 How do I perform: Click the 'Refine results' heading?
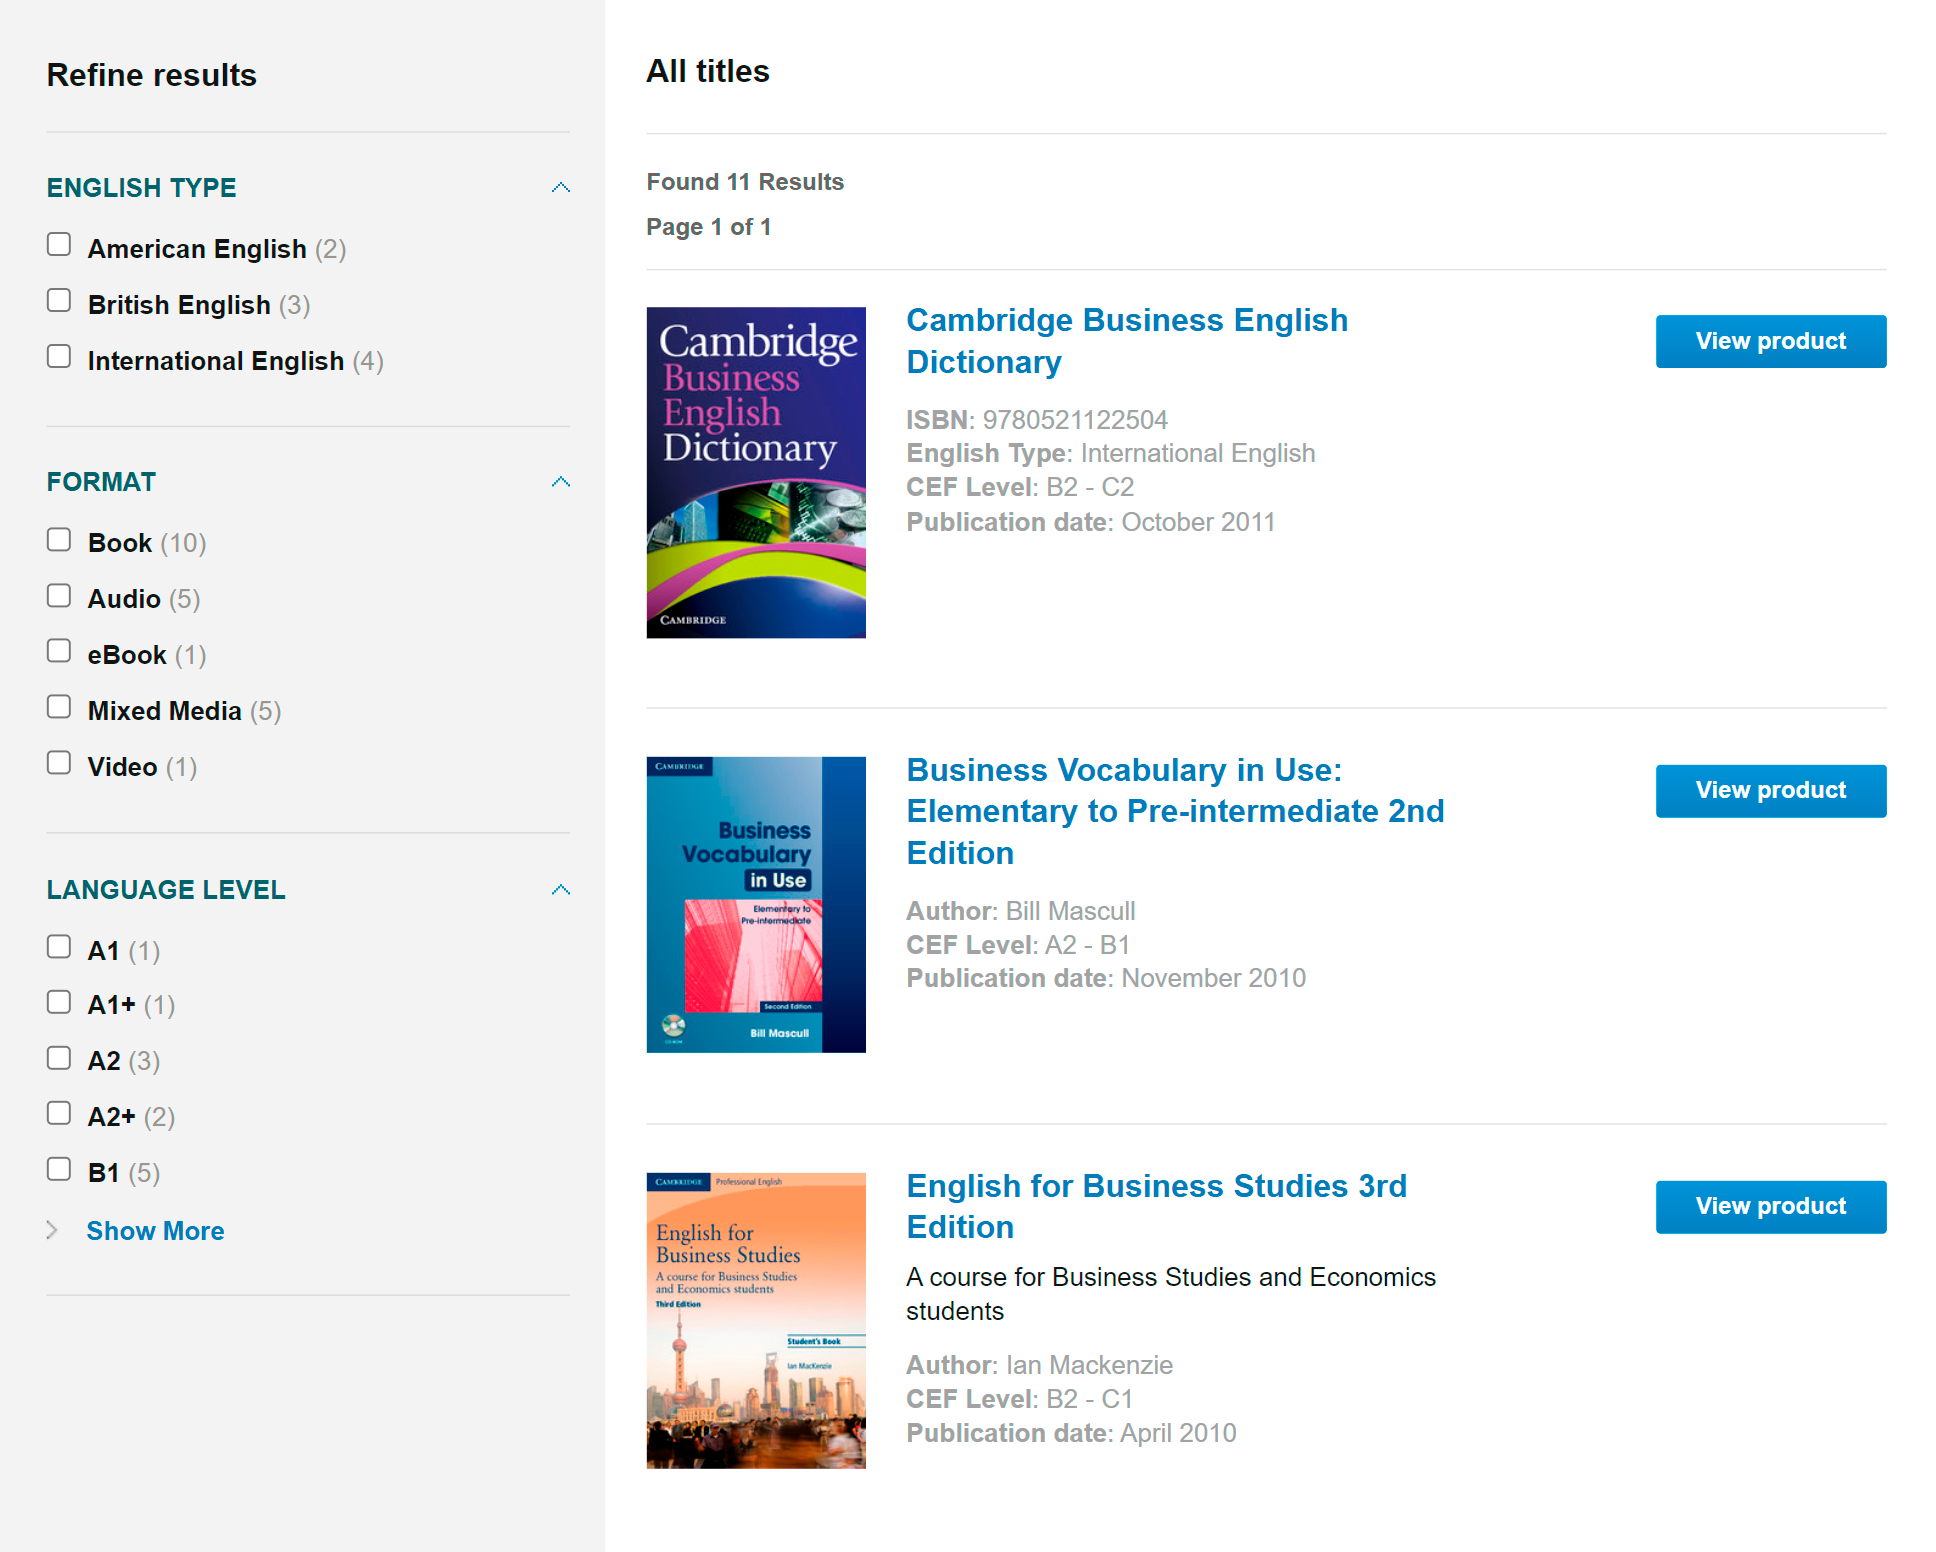(152, 75)
